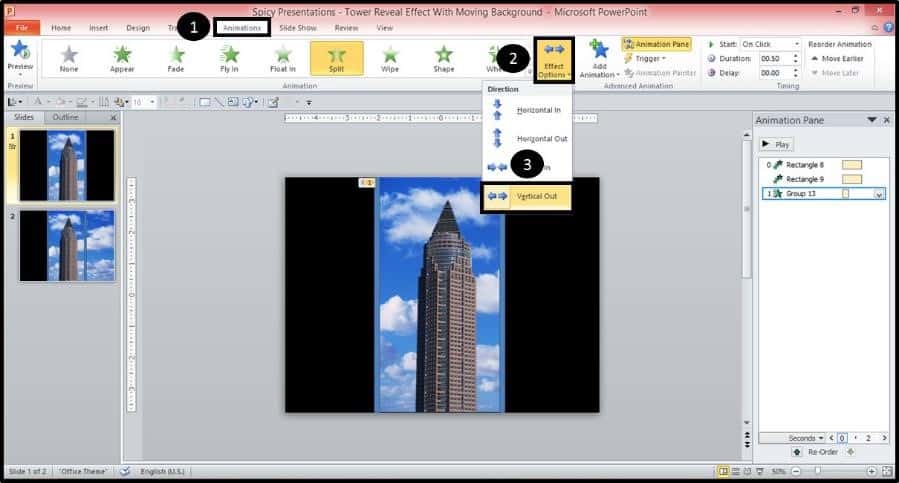The height and width of the screenshot is (483, 899).
Task: Apply the Fade animation effect
Action: [175, 59]
